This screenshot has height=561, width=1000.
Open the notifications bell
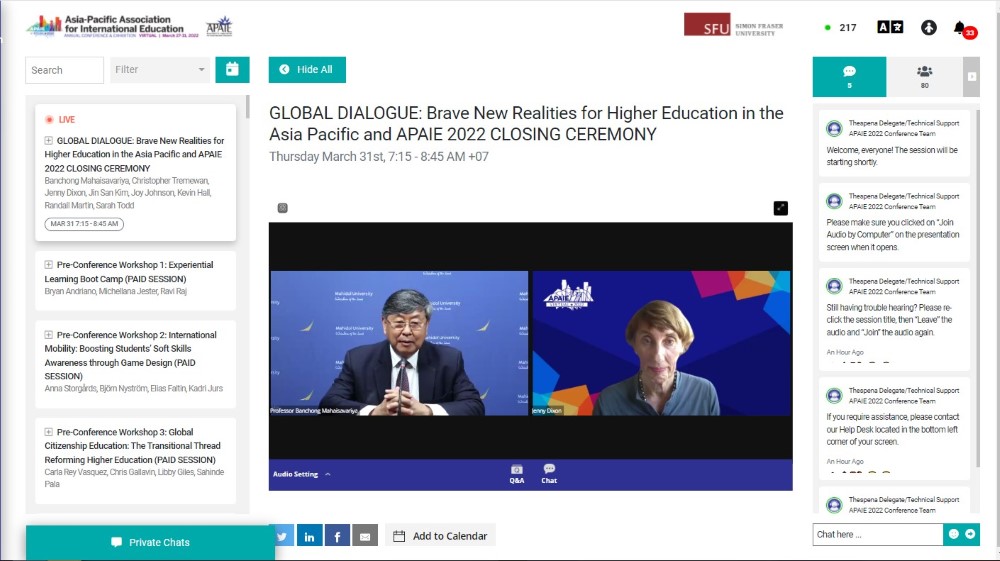[x=960, y=27]
